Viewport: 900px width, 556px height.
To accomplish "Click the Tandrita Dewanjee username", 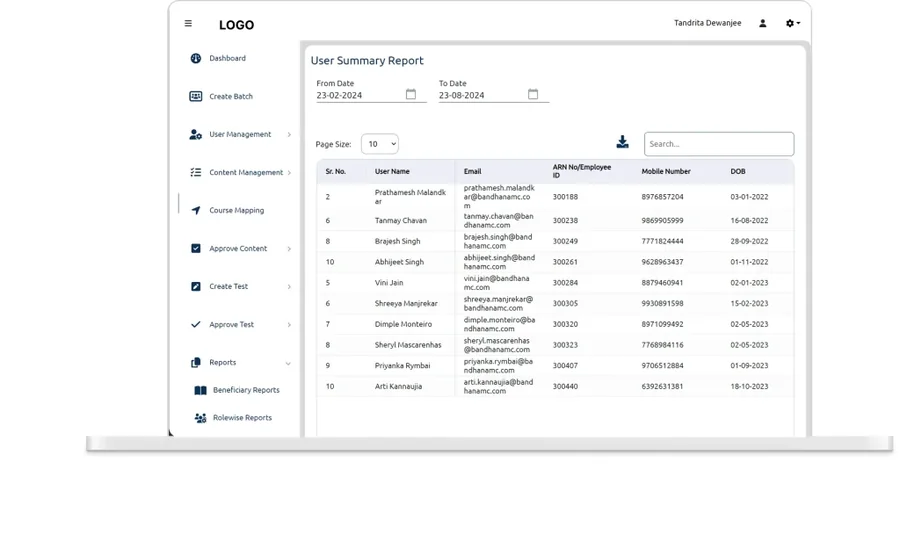I will point(708,23).
